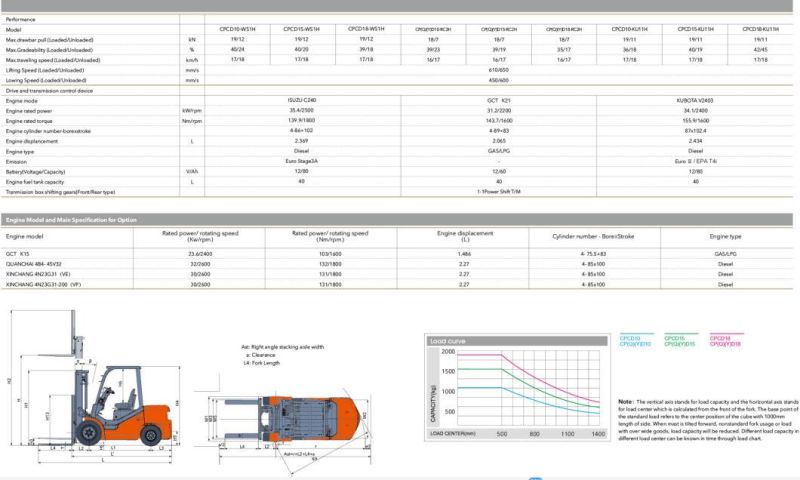Click column header "CPCD18-WS1H"
Image resolution: width=800 pixels, height=480 pixels.
366,29
